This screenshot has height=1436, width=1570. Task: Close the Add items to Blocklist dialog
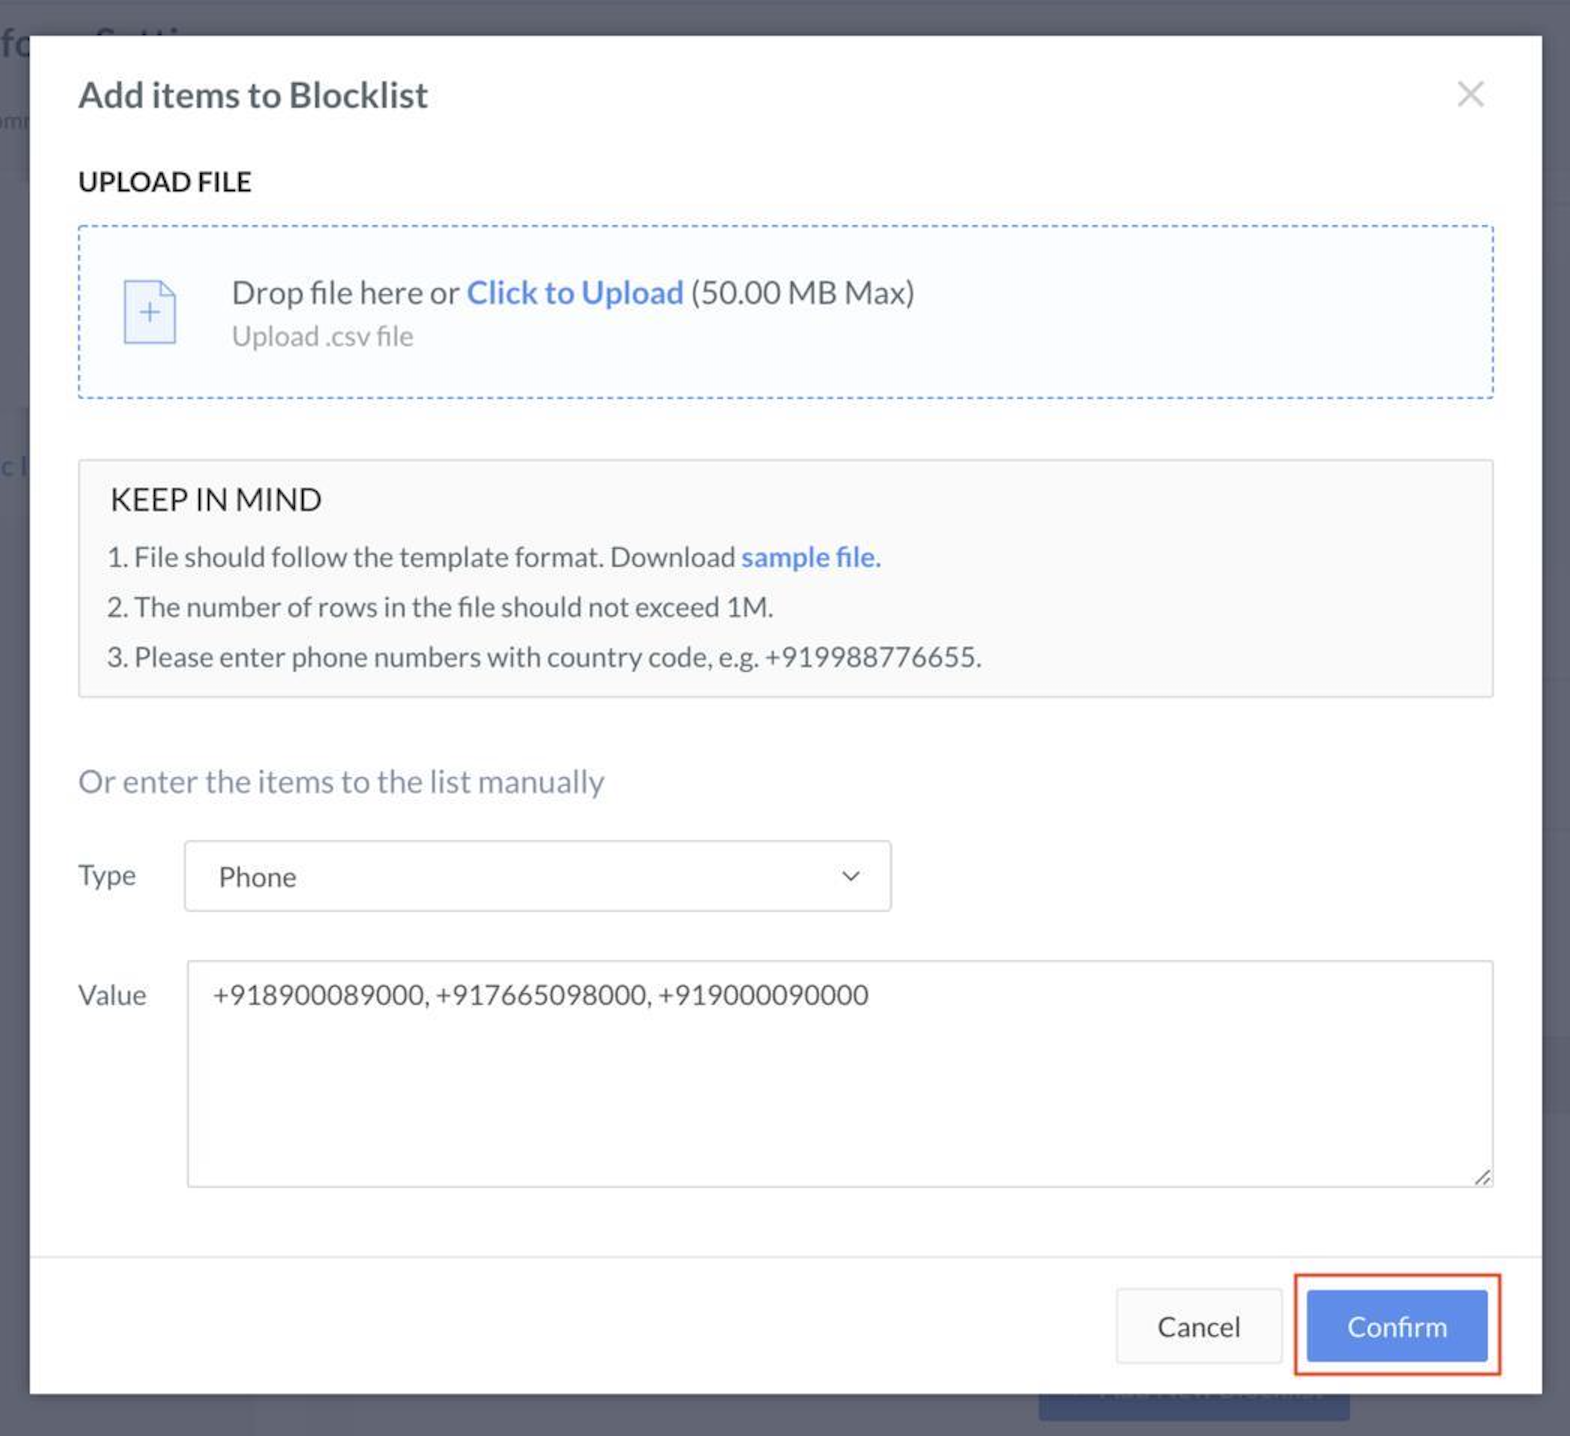(x=1470, y=94)
